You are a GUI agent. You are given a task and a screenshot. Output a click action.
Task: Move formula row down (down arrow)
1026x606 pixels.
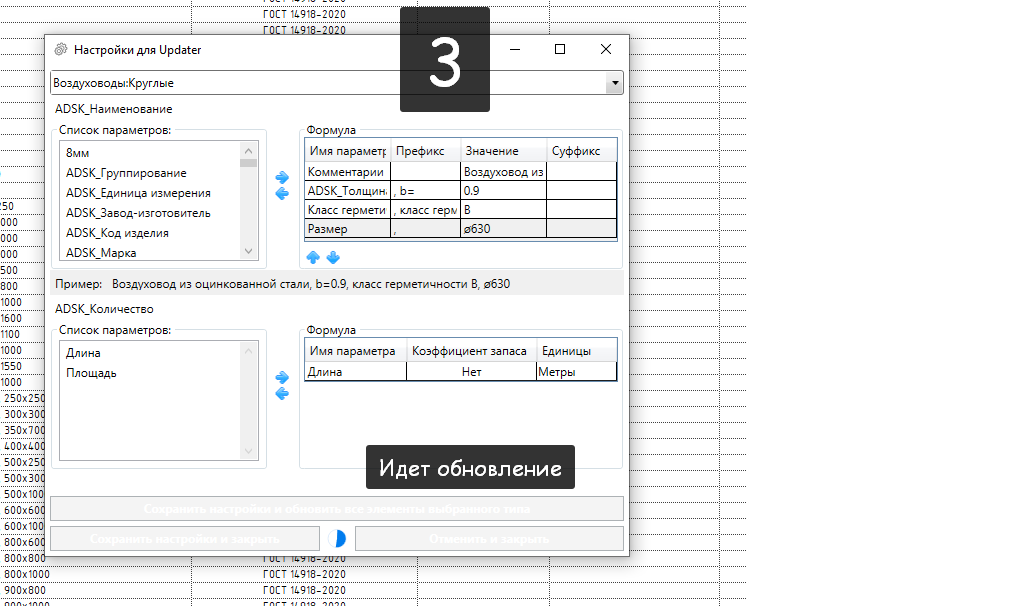pos(333,257)
